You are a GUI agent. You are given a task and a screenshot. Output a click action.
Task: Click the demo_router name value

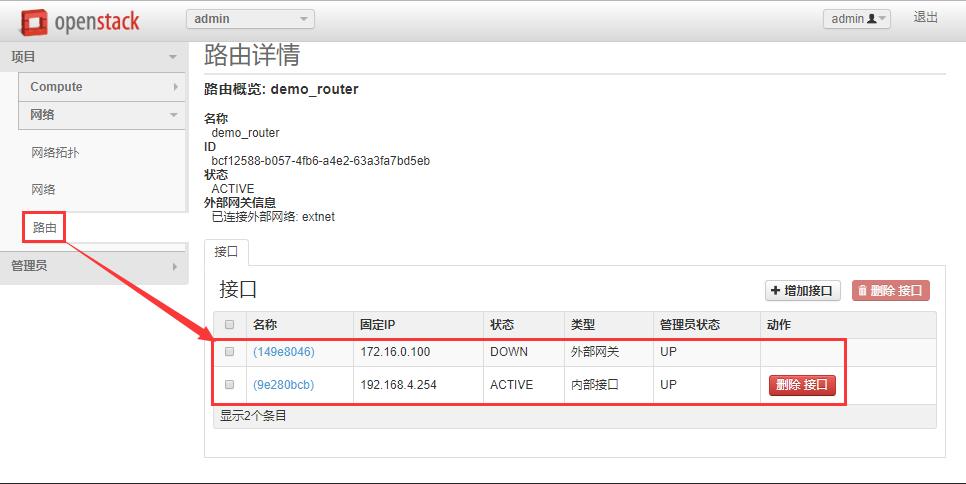[245, 133]
